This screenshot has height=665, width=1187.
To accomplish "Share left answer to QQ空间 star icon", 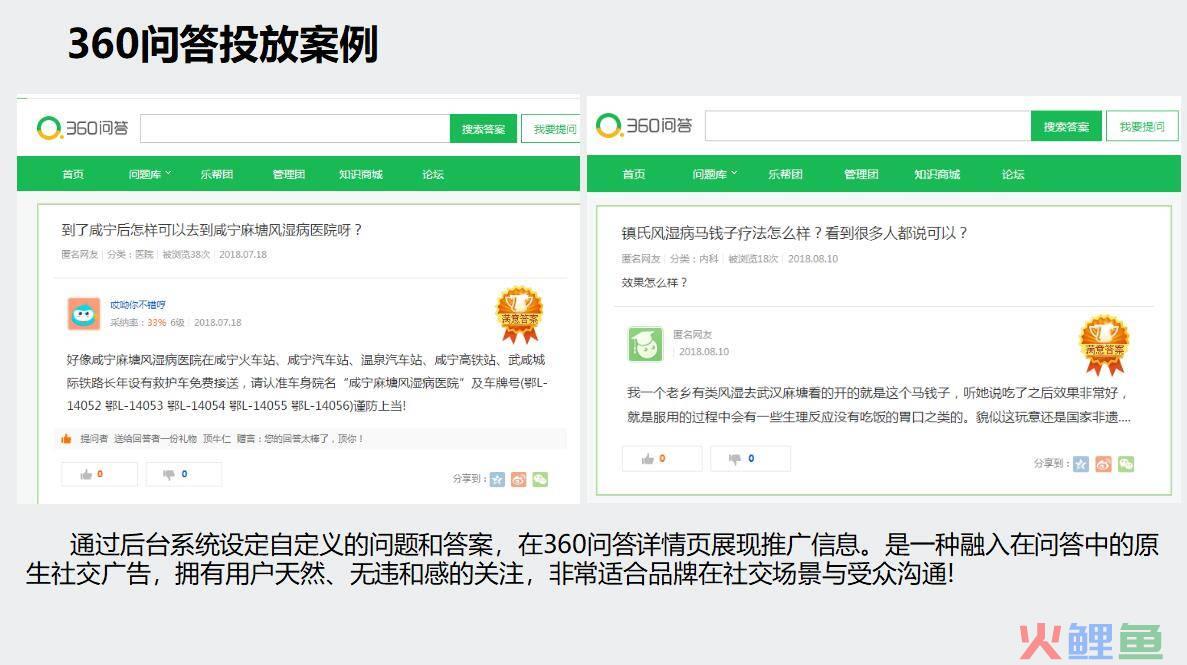I will coord(497,479).
